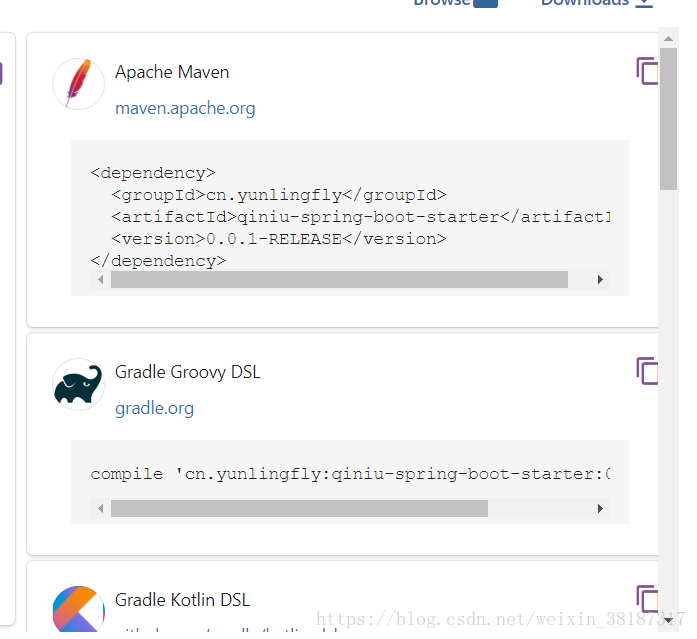Copy the Apache Maven dependency snippet
The height and width of the screenshot is (639, 697).
(x=647, y=71)
